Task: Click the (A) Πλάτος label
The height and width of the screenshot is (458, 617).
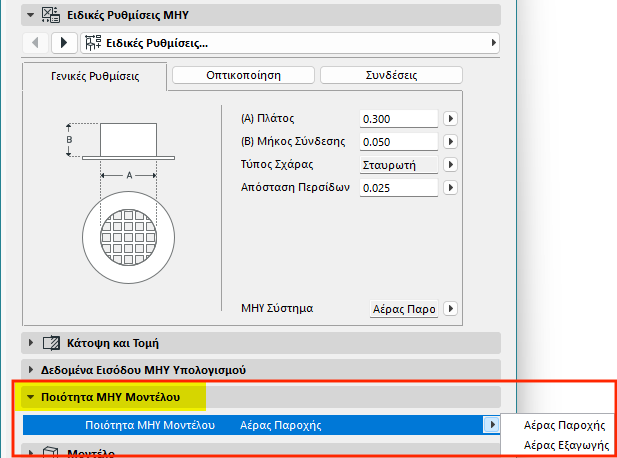Action: 268,118
